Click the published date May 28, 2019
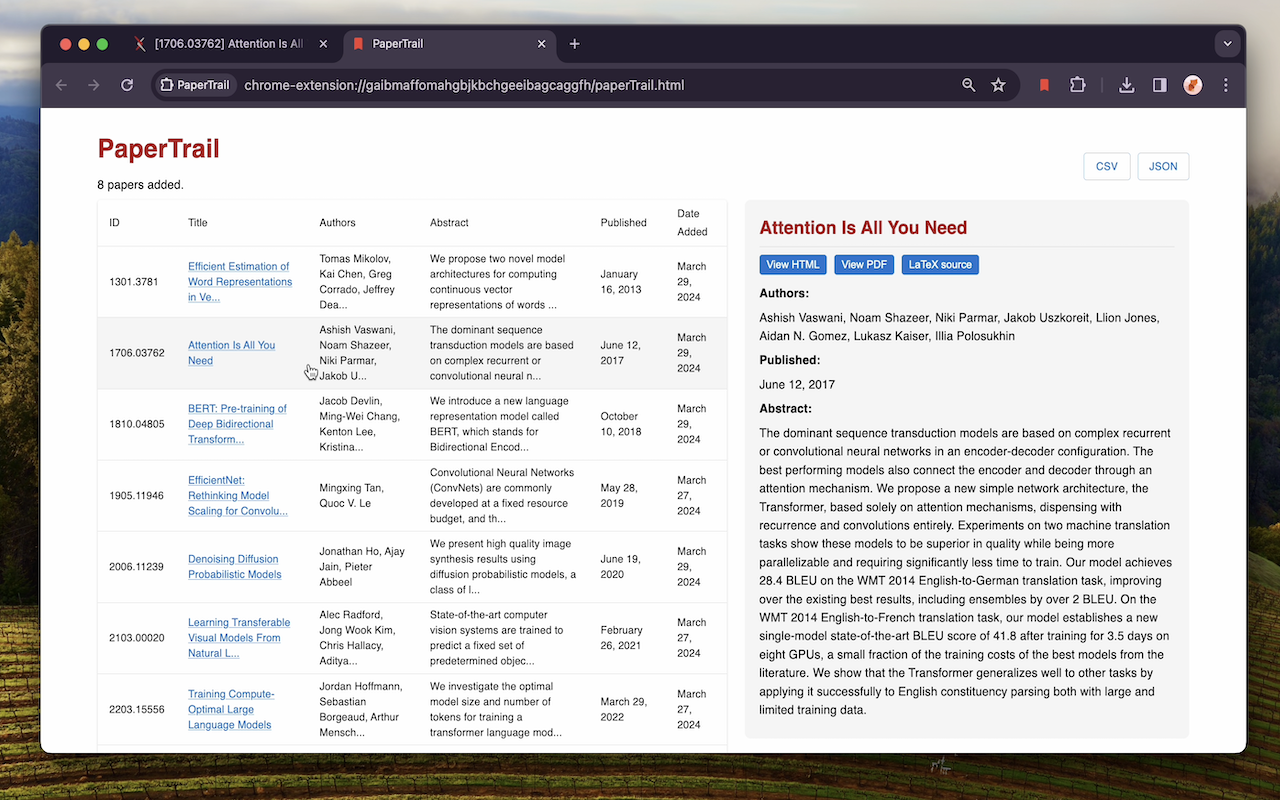 [621, 495]
